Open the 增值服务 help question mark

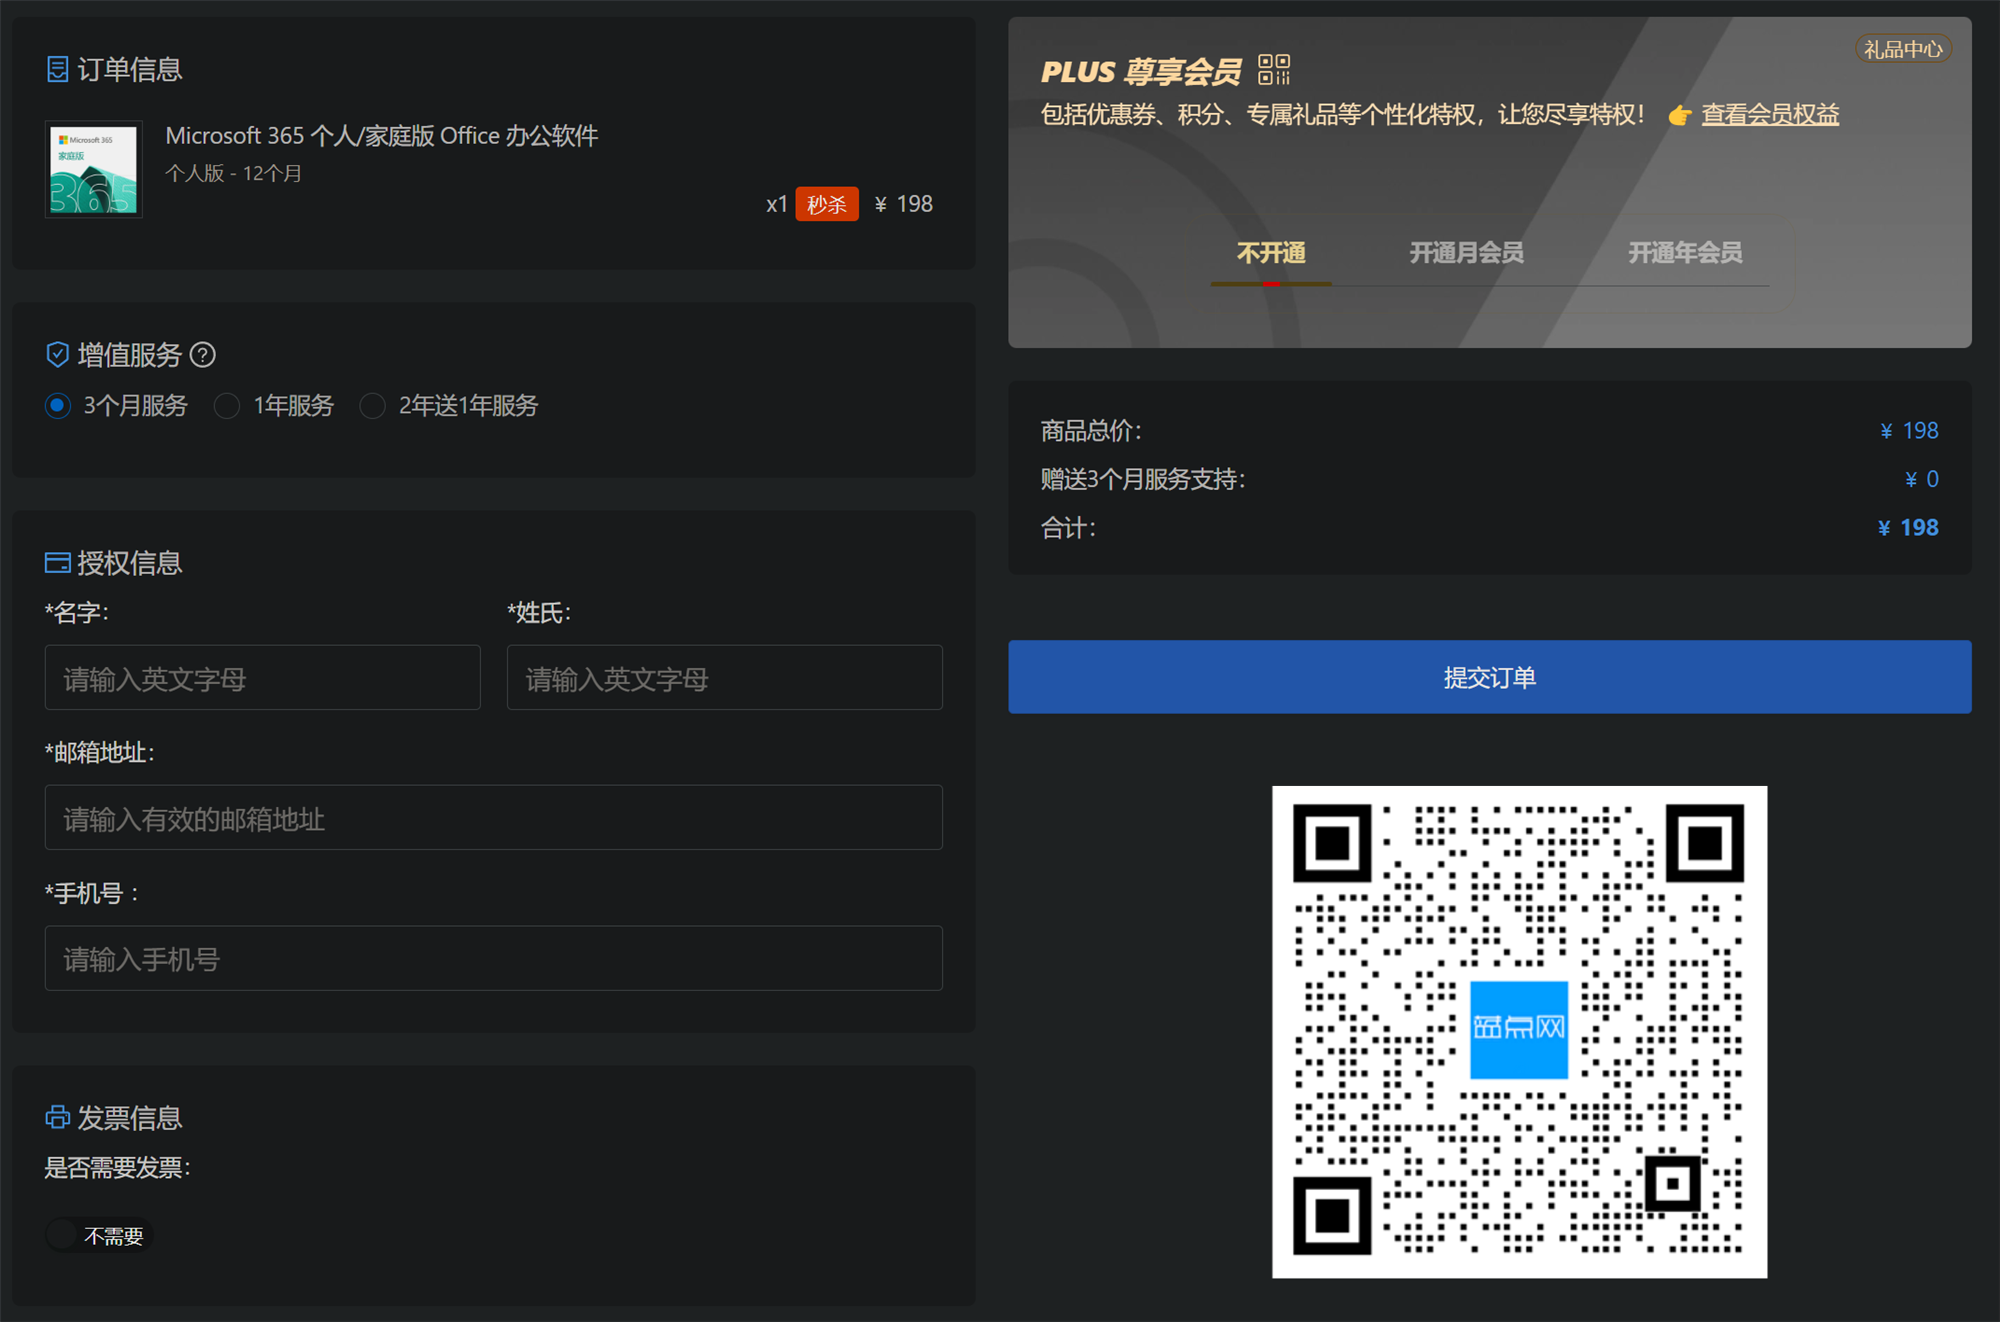click(x=203, y=355)
